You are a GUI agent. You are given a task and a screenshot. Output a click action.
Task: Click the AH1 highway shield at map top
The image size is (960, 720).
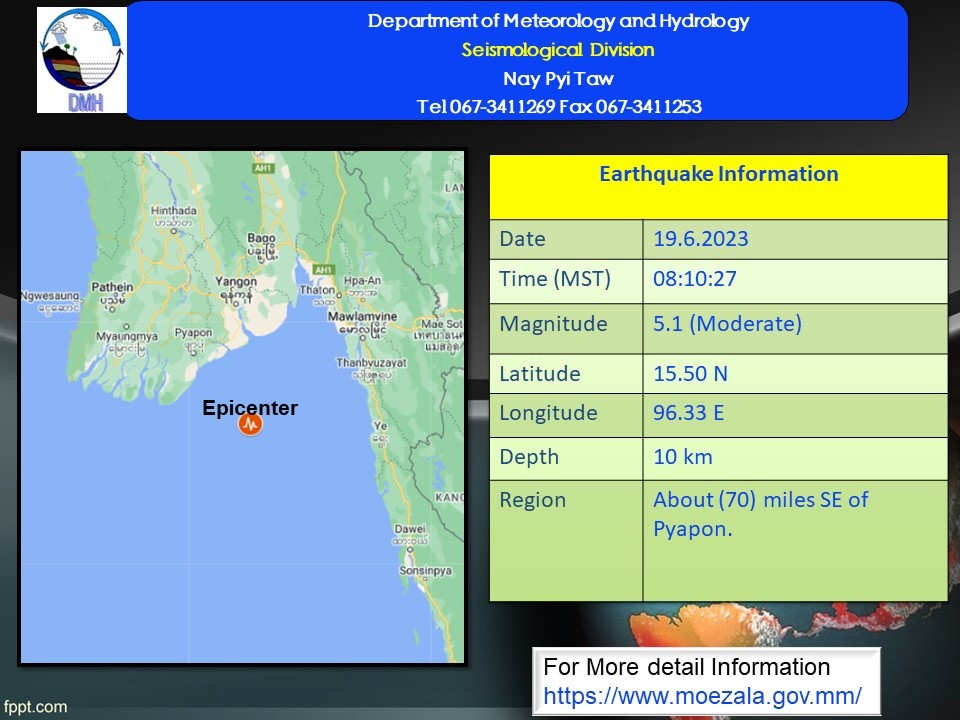pos(264,169)
